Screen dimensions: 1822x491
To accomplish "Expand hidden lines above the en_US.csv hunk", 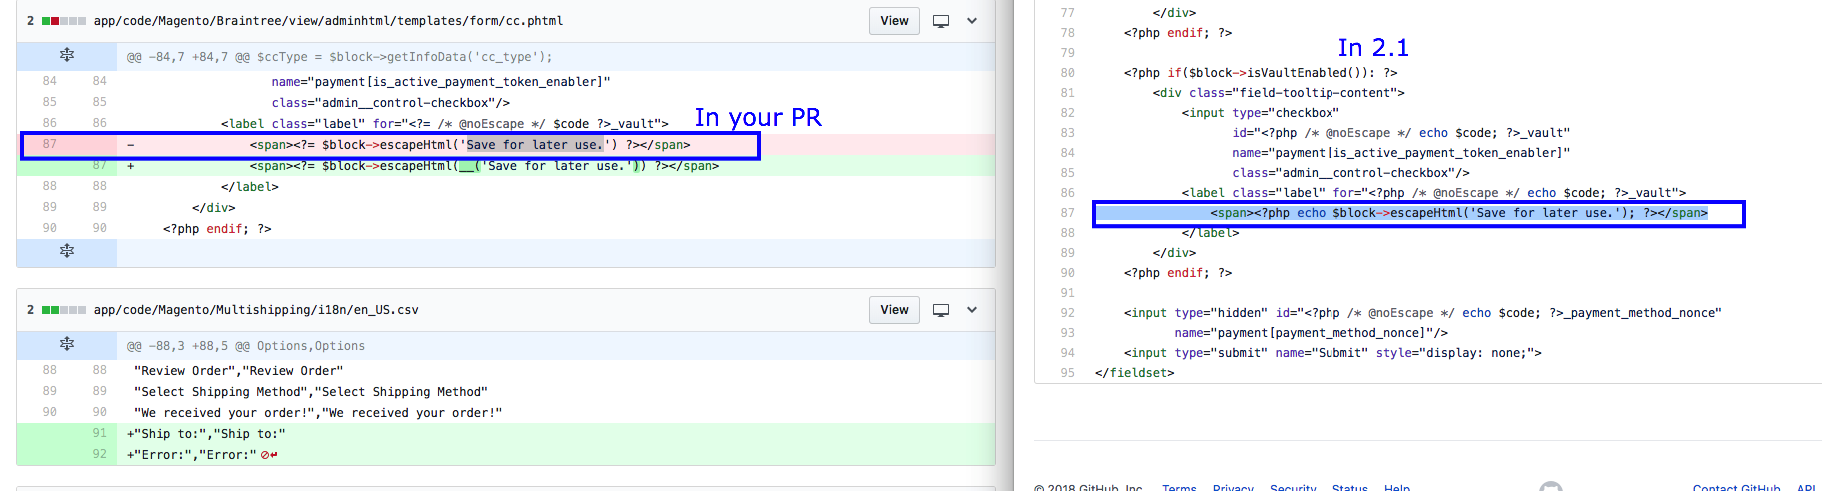I will (67, 344).
